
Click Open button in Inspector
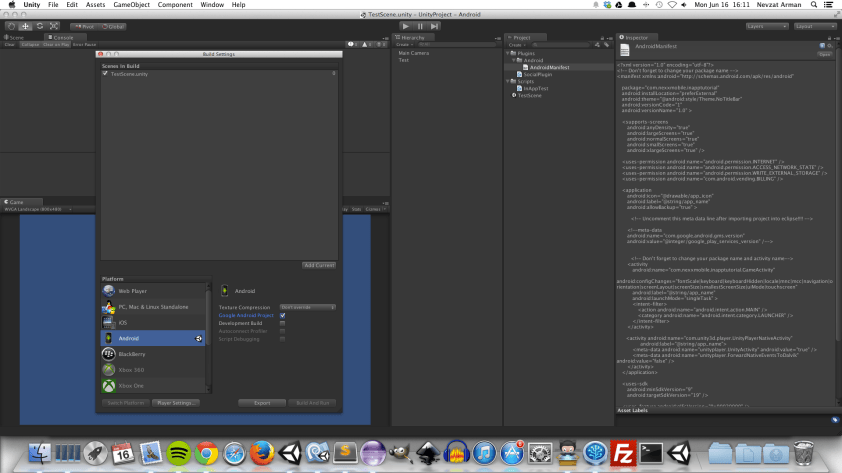click(824, 54)
